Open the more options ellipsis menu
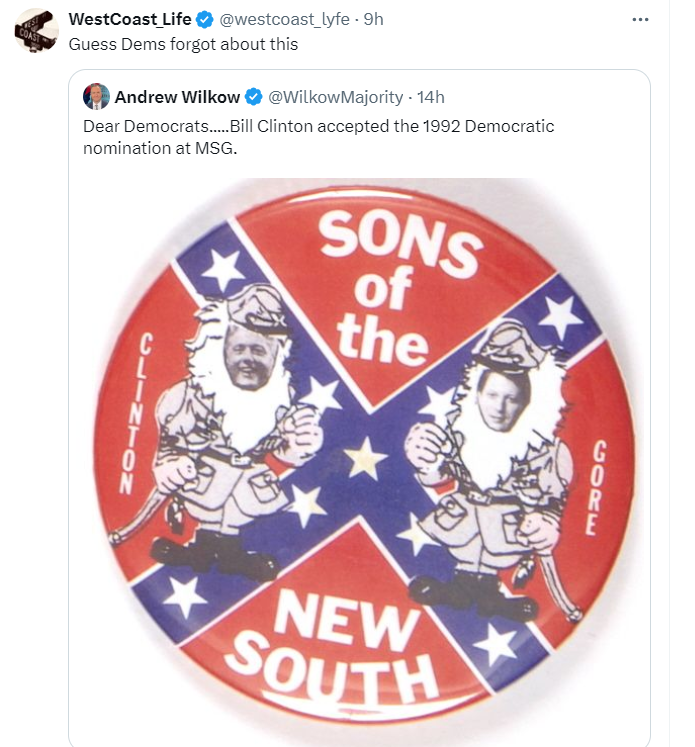695x747 pixels. pos(641,20)
